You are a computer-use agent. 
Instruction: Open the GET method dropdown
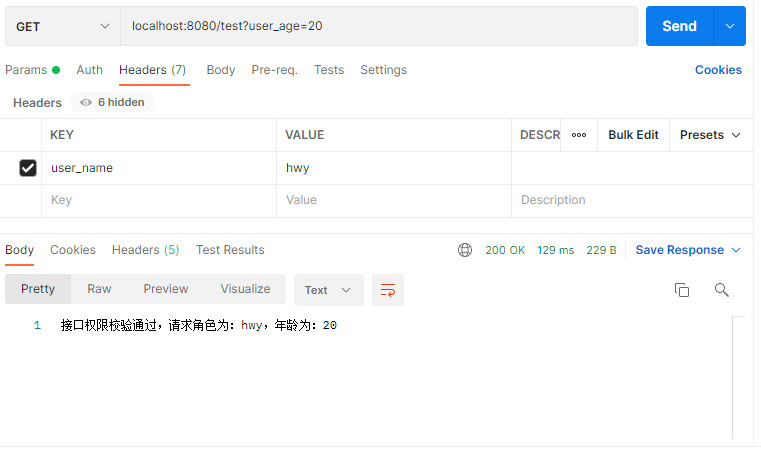pyautogui.click(x=63, y=26)
